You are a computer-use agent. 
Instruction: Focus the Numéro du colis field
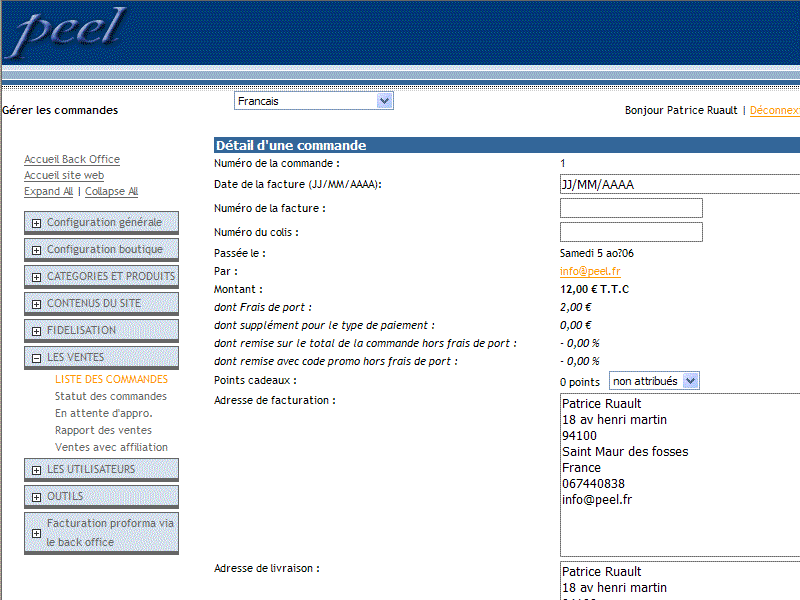[x=631, y=232]
